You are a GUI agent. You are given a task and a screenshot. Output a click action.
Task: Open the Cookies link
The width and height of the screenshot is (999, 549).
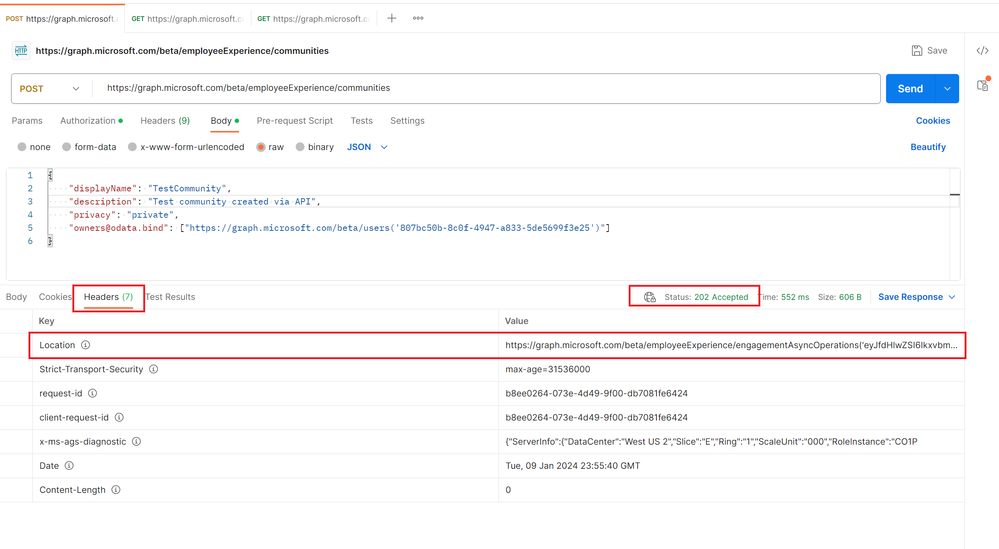click(x=933, y=120)
